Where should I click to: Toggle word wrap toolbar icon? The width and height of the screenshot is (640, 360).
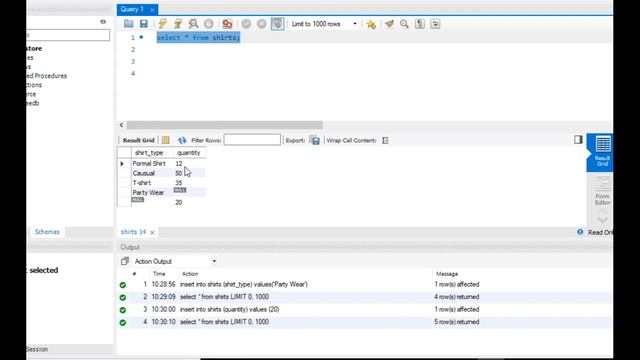(x=435, y=24)
